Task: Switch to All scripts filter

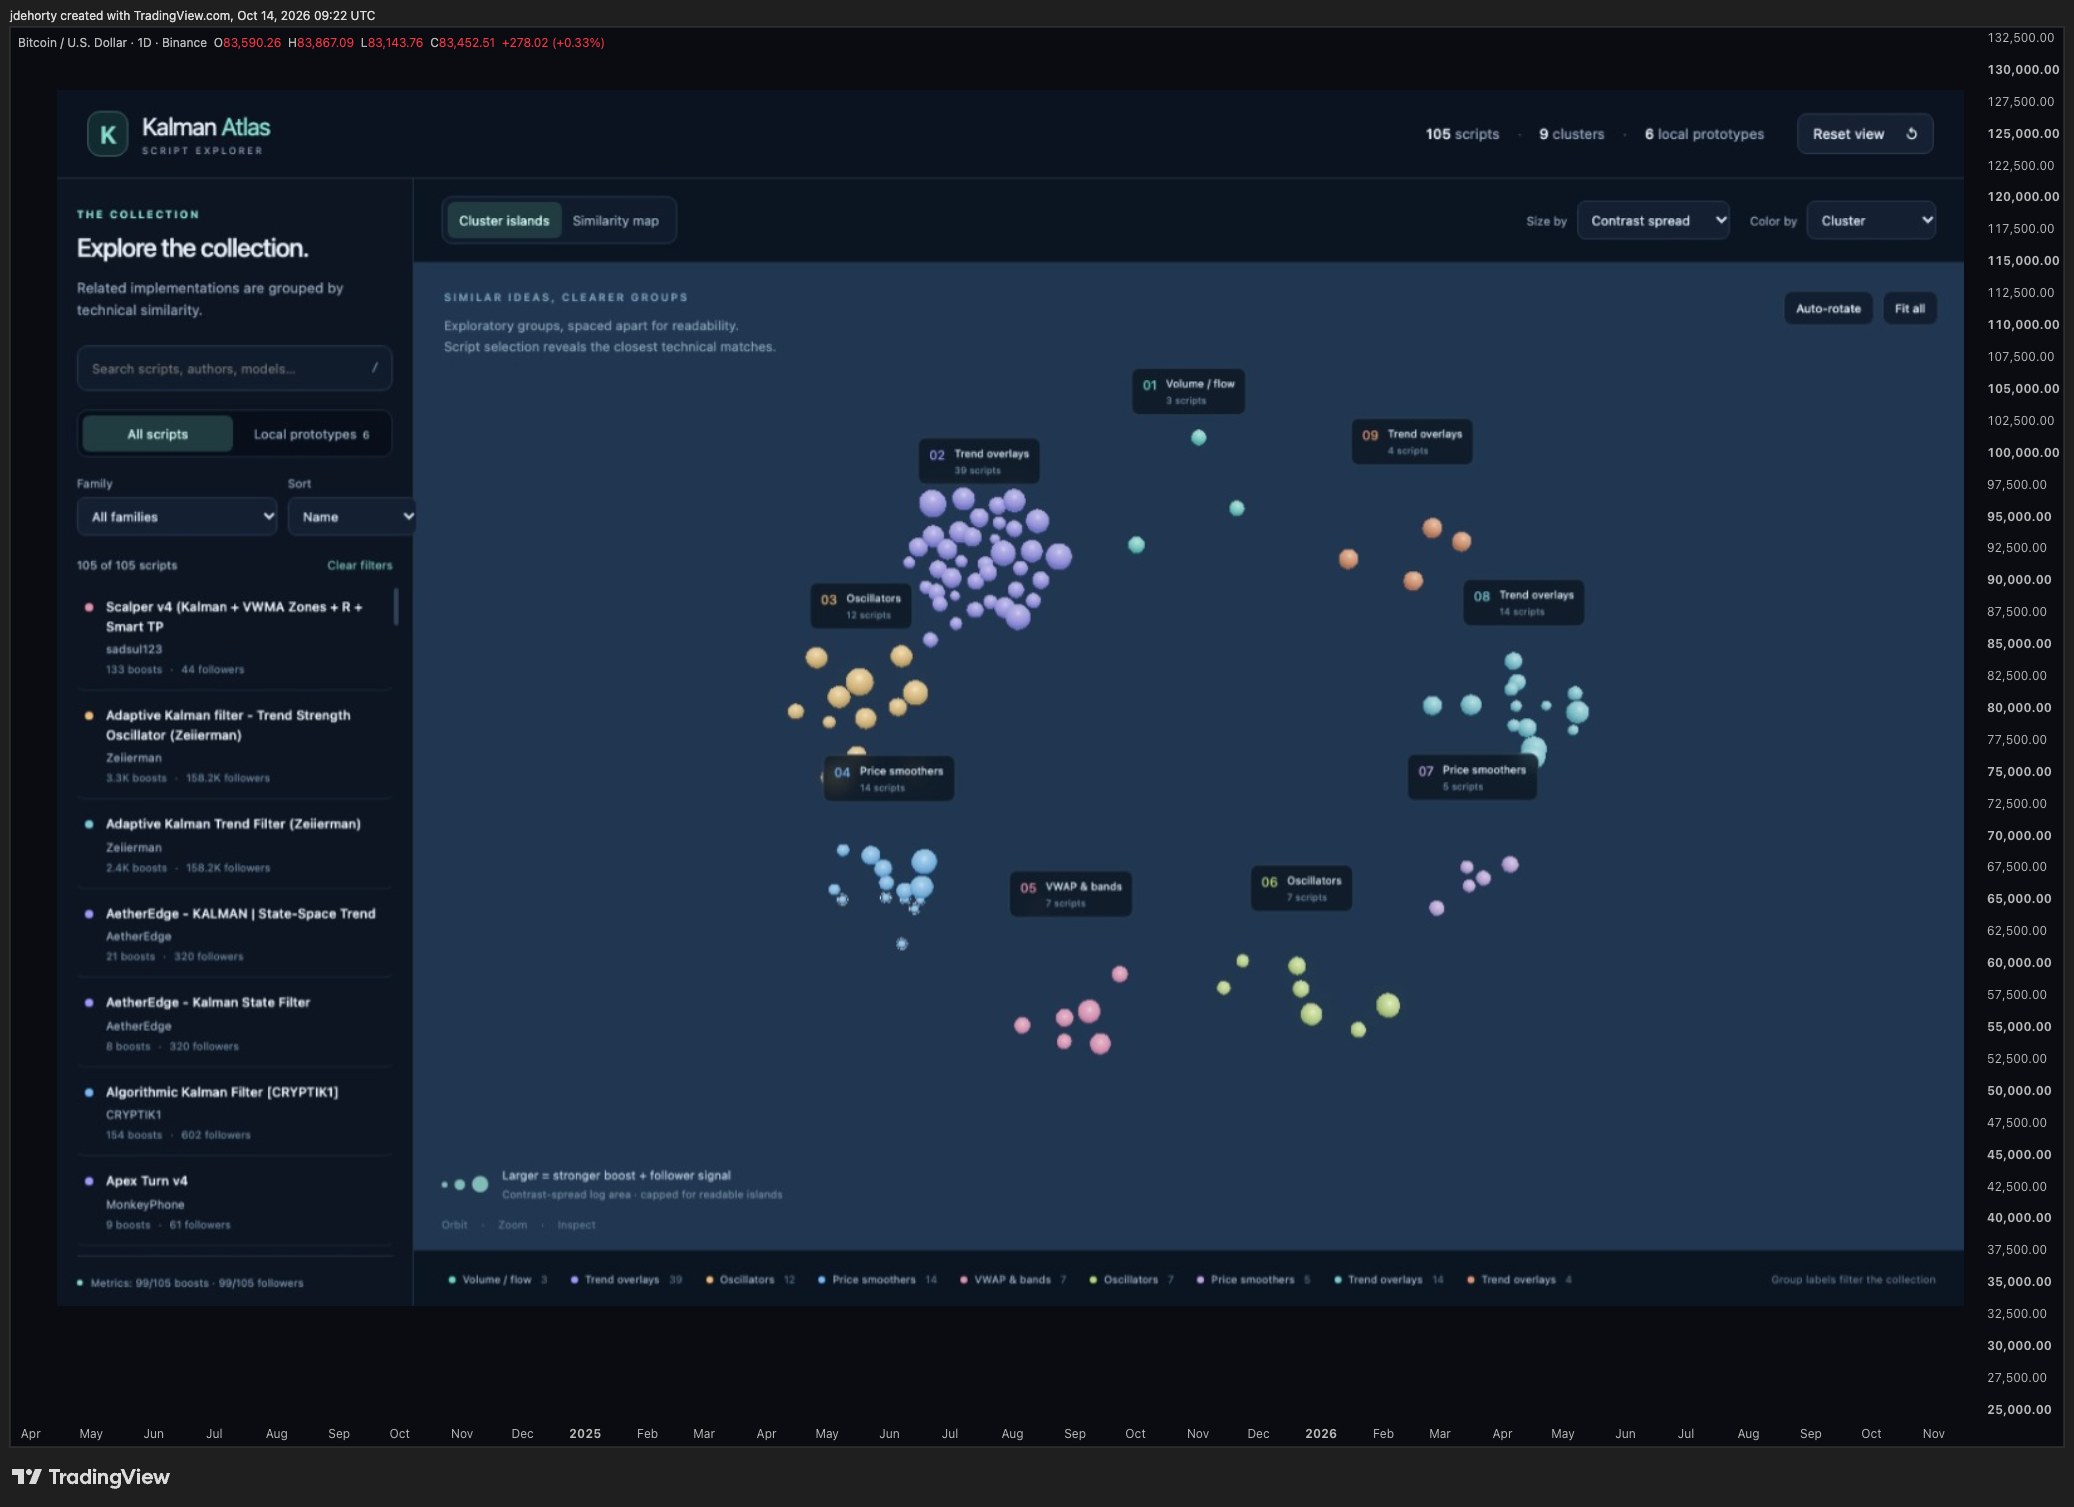Action: 157,434
